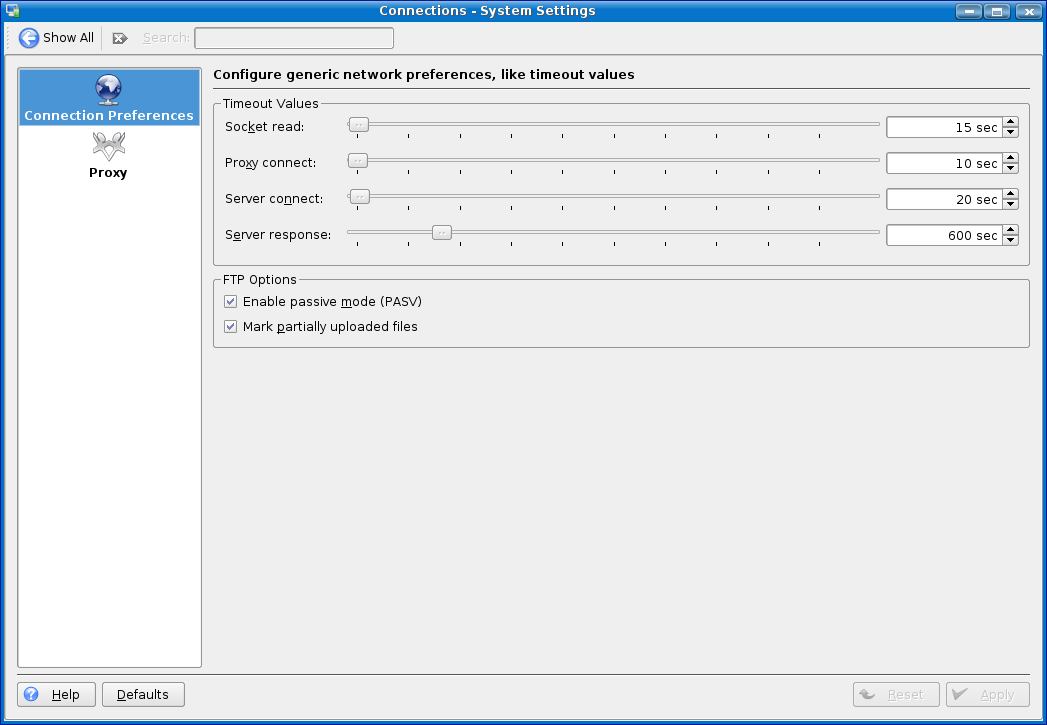Click the Socket read 15 sec field
1047x725 pixels.
pos(943,127)
